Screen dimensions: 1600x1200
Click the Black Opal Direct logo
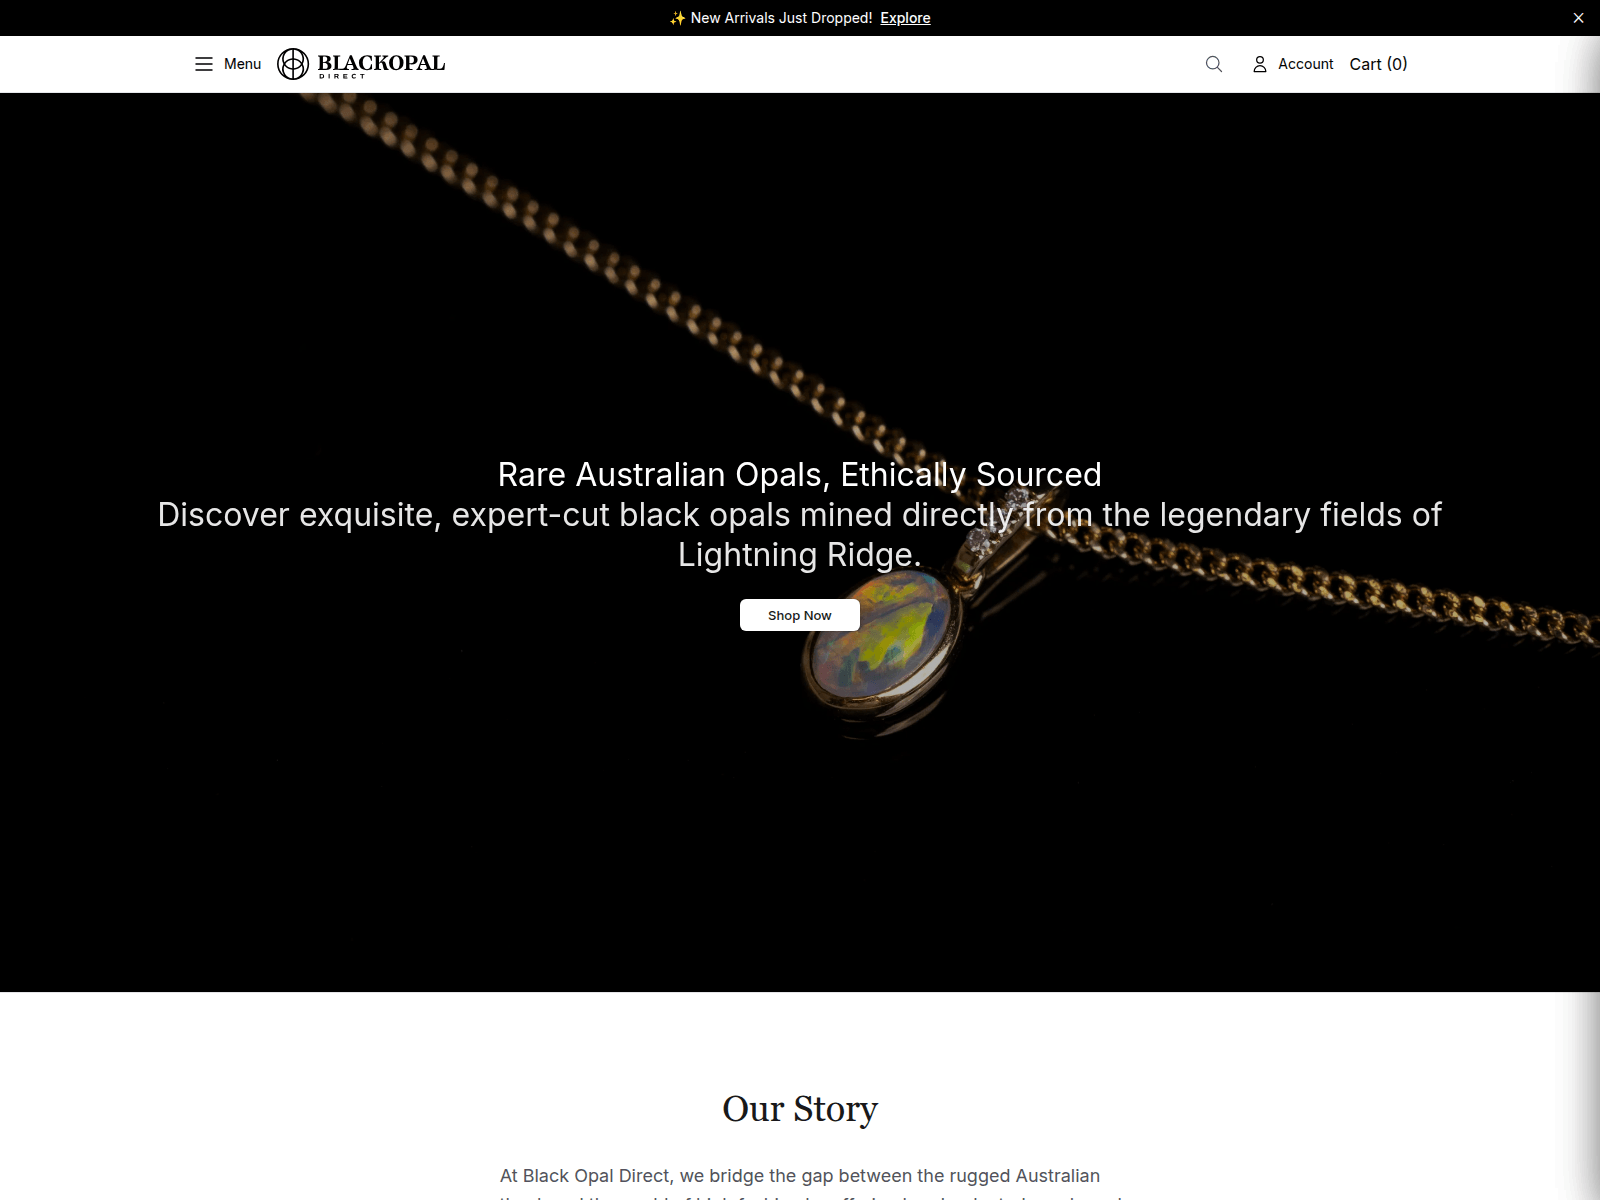click(361, 64)
